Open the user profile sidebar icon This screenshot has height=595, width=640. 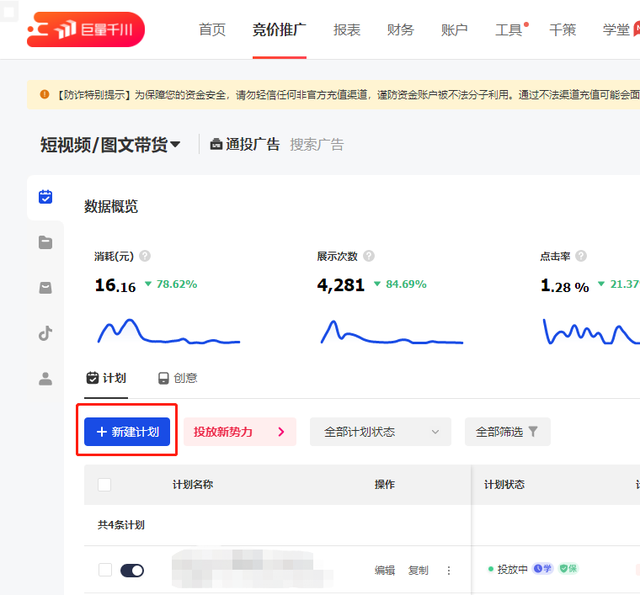tap(45, 379)
